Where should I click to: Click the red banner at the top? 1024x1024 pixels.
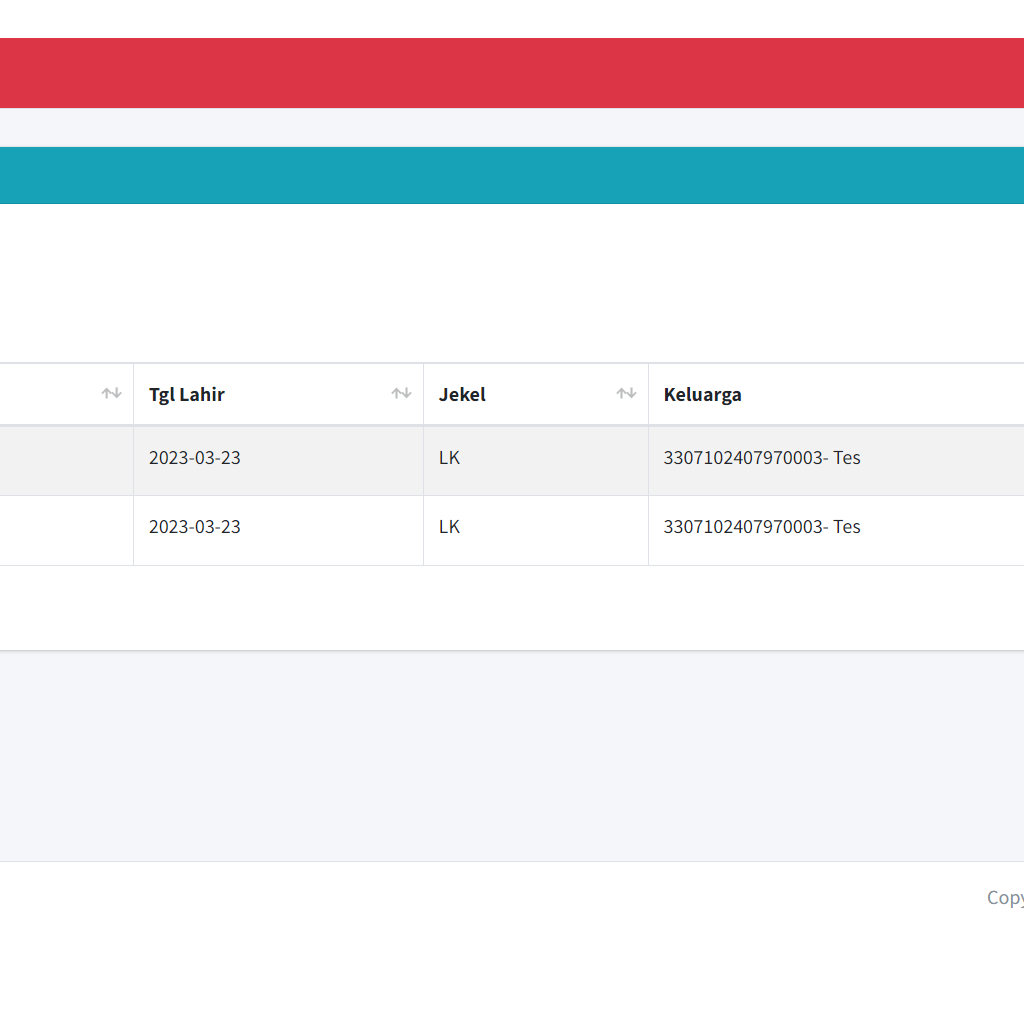point(512,73)
